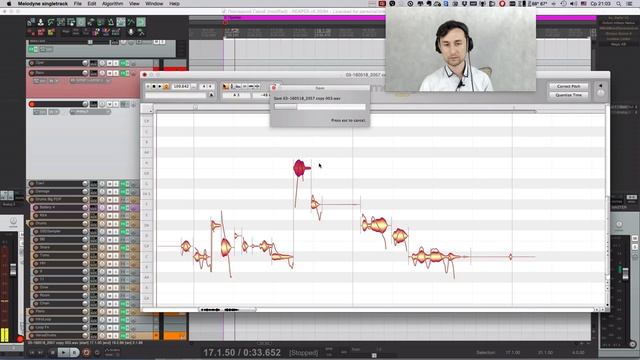Image resolution: width=640 pixels, height=360 pixels.
Task: Click the orange icon beside Melodyne's play button
Action: click(166, 87)
